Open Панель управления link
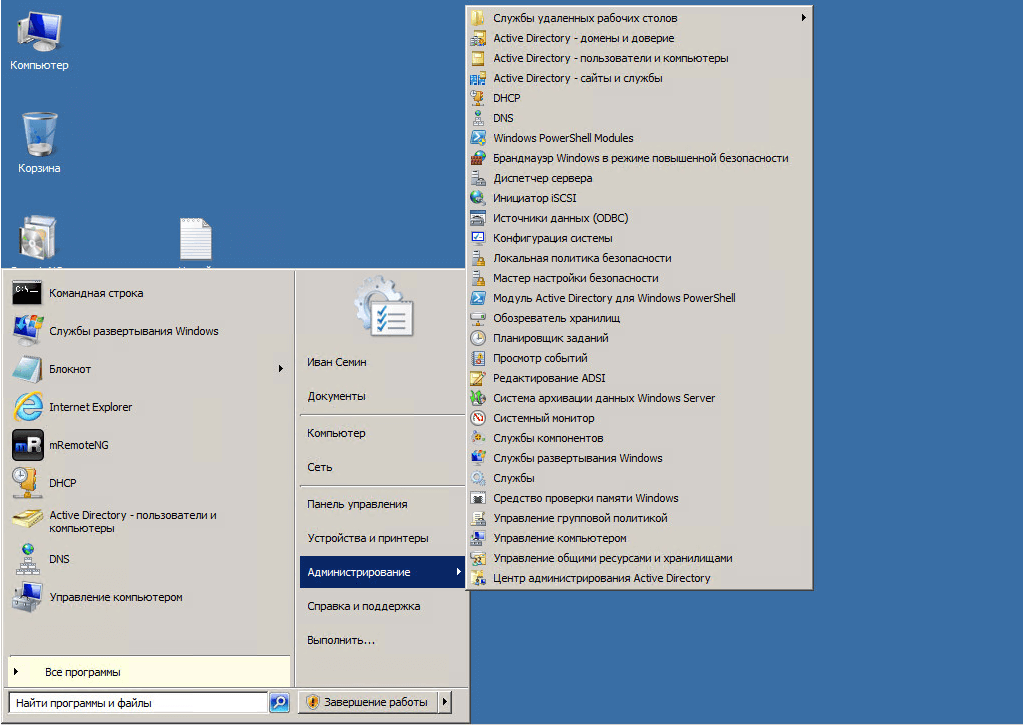Image resolution: width=1023 pixels, height=725 pixels. tap(357, 504)
